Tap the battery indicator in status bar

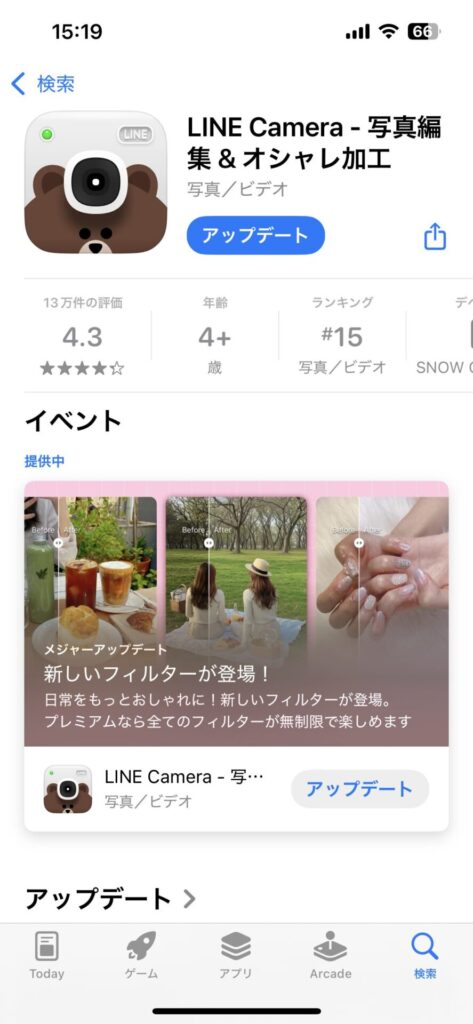coord(424,31)
